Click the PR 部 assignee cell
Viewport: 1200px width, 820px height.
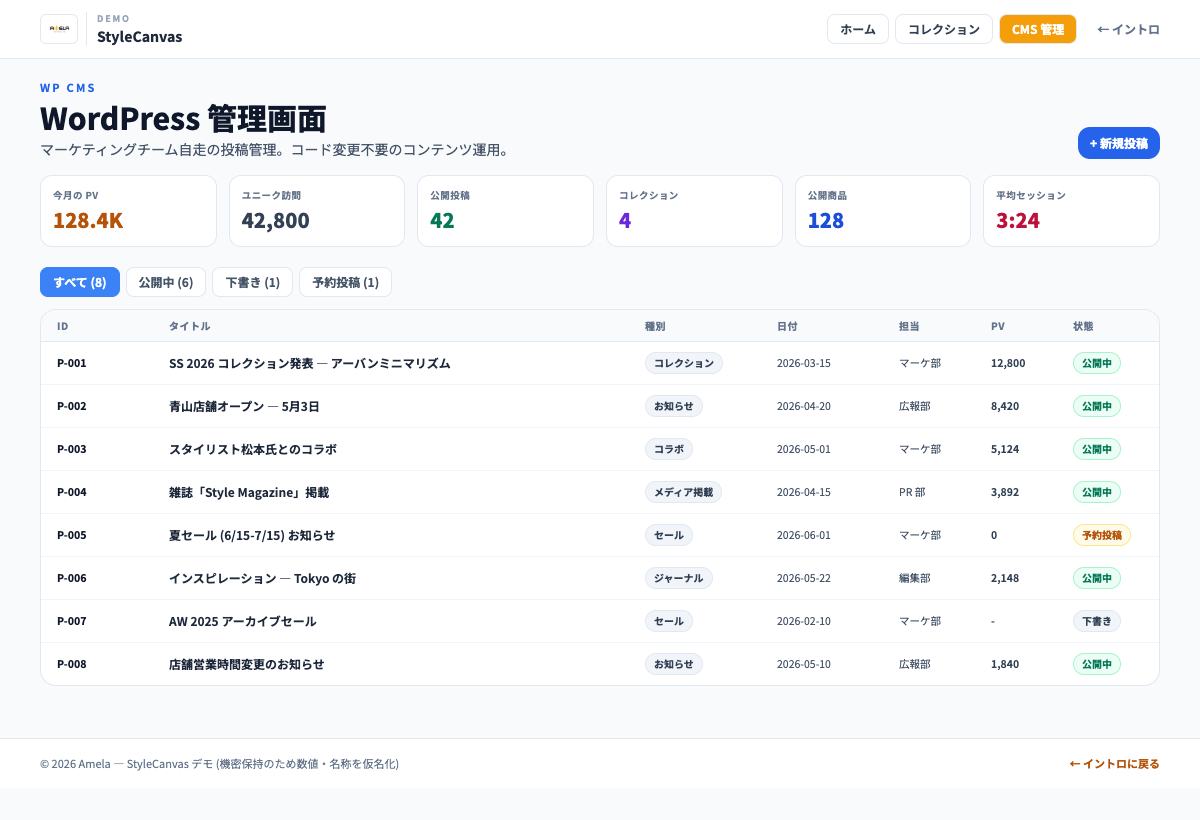pos(912,492)
